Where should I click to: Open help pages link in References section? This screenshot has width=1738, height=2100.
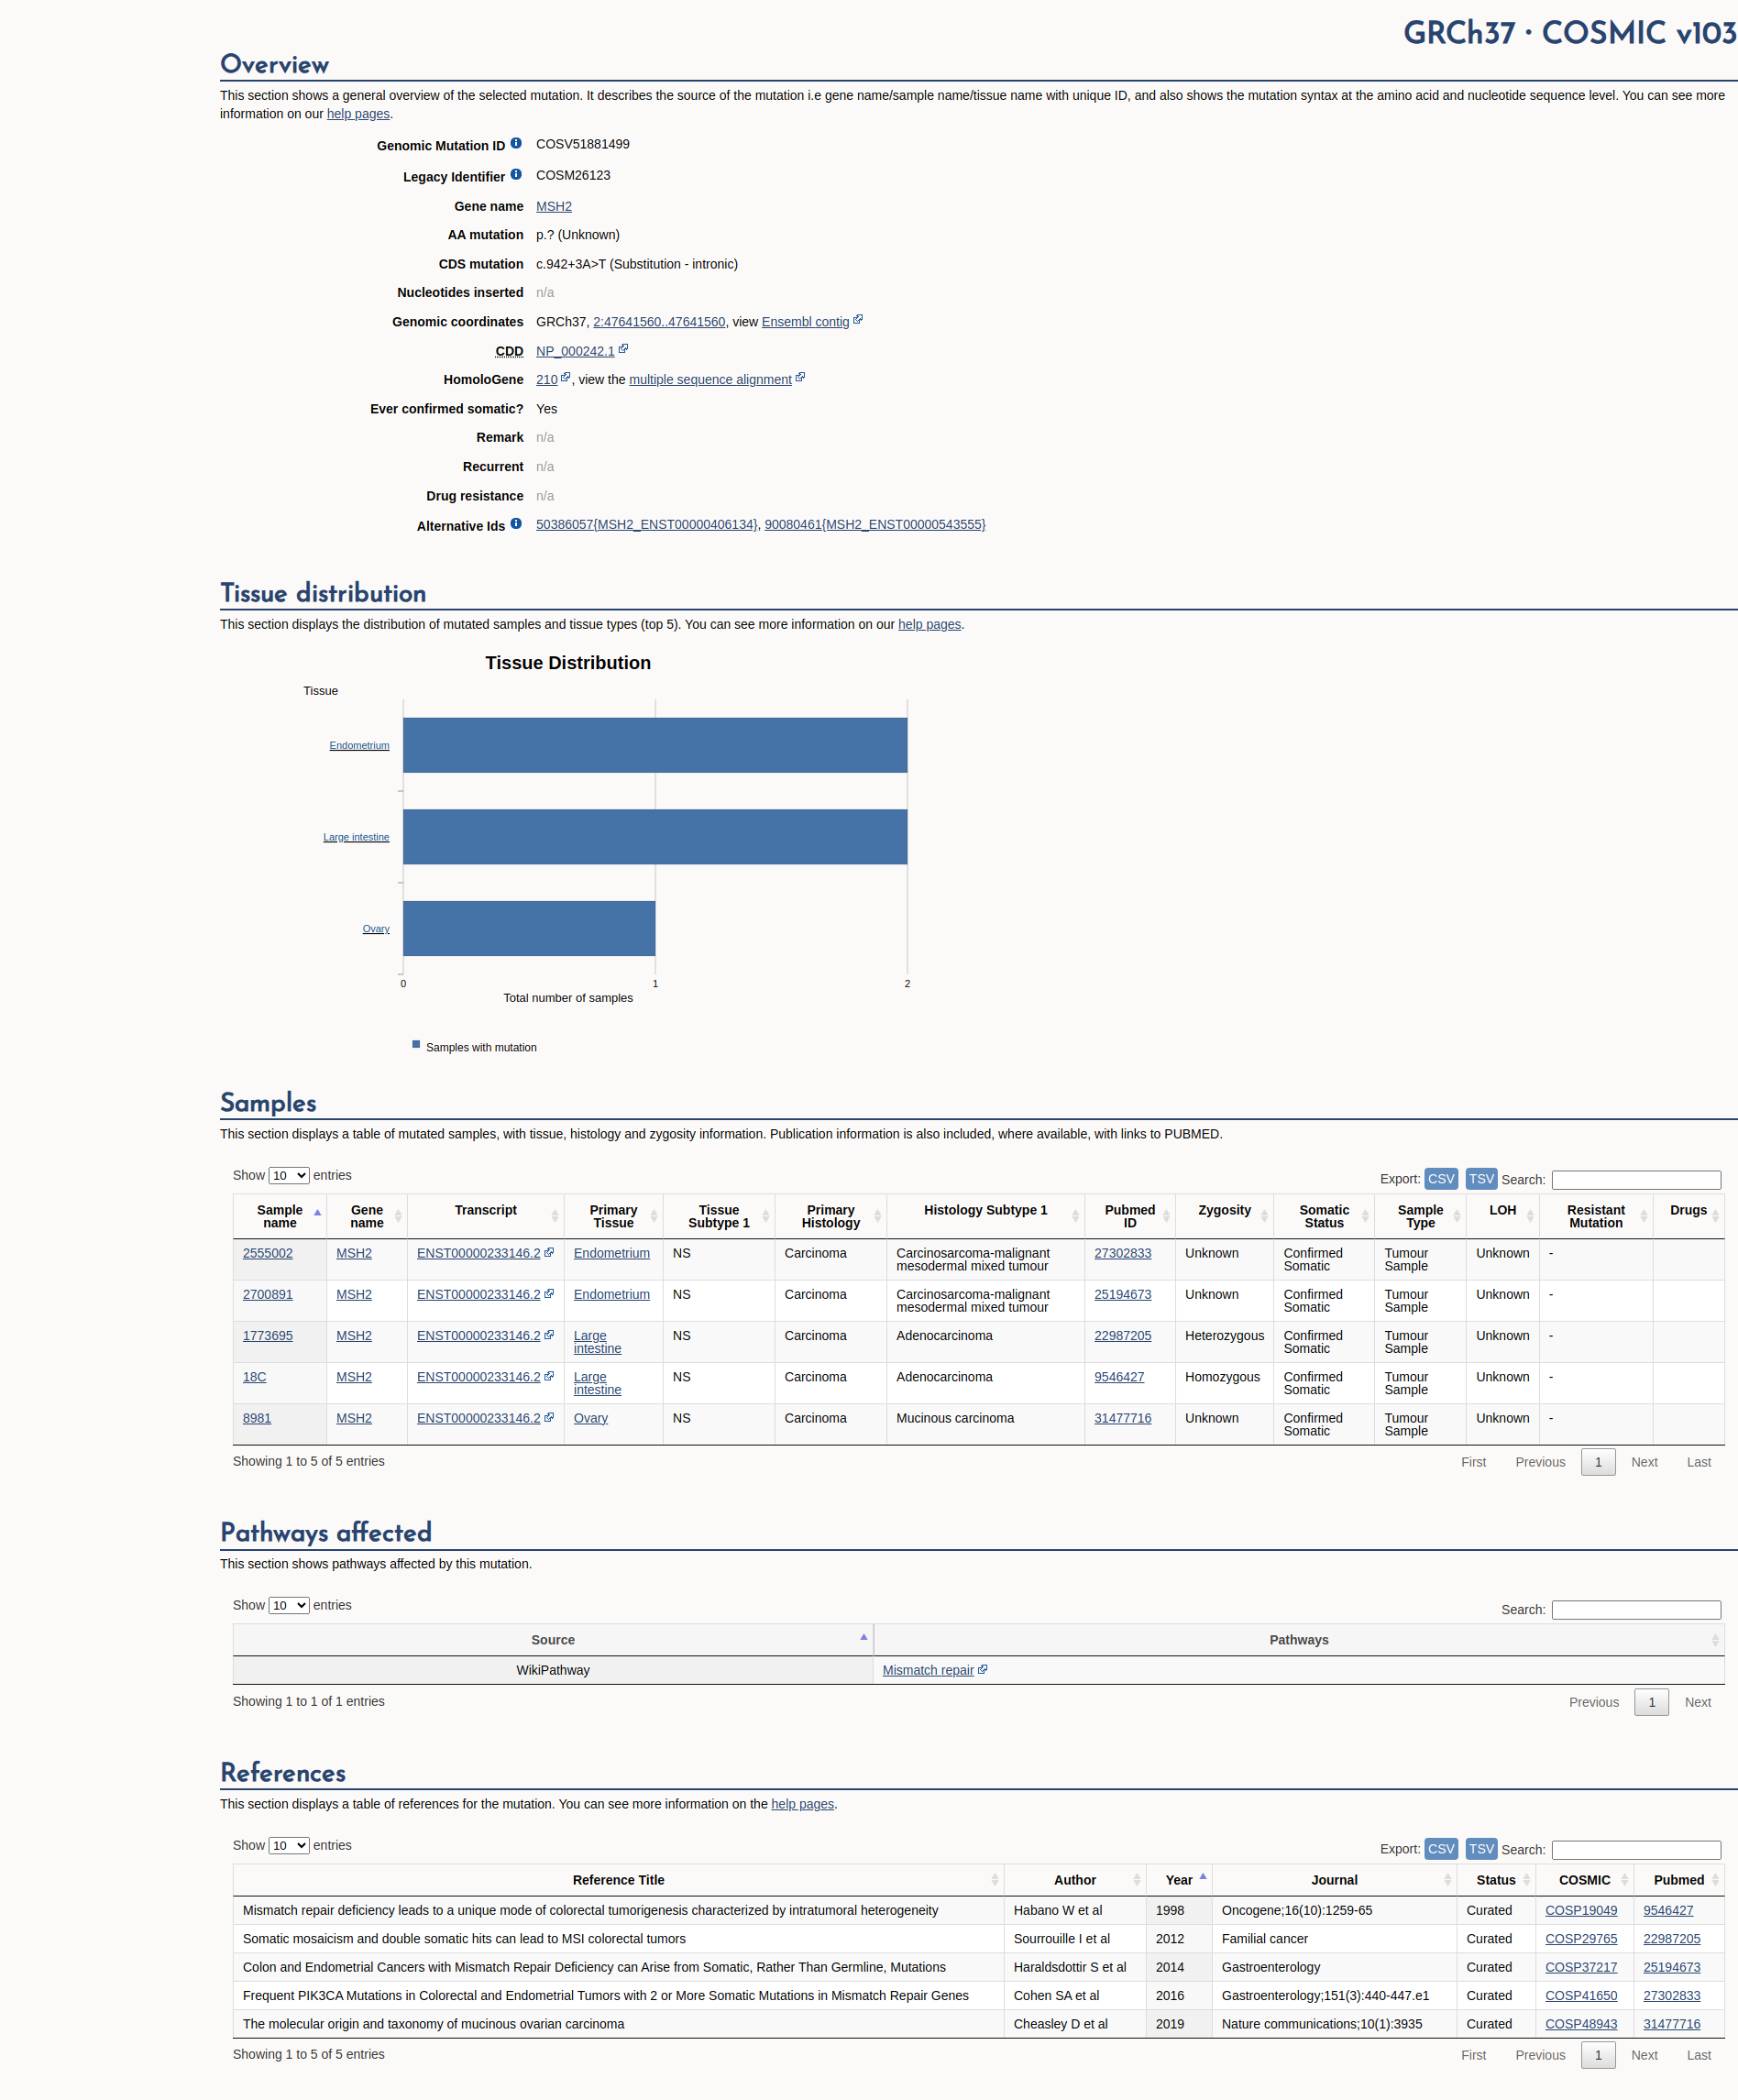(x=802, y=1804)
